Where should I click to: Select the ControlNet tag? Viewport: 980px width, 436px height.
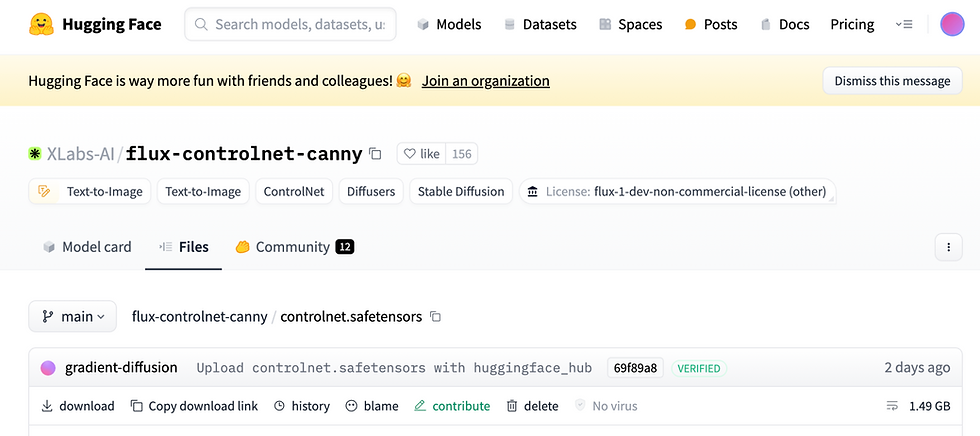294,191
